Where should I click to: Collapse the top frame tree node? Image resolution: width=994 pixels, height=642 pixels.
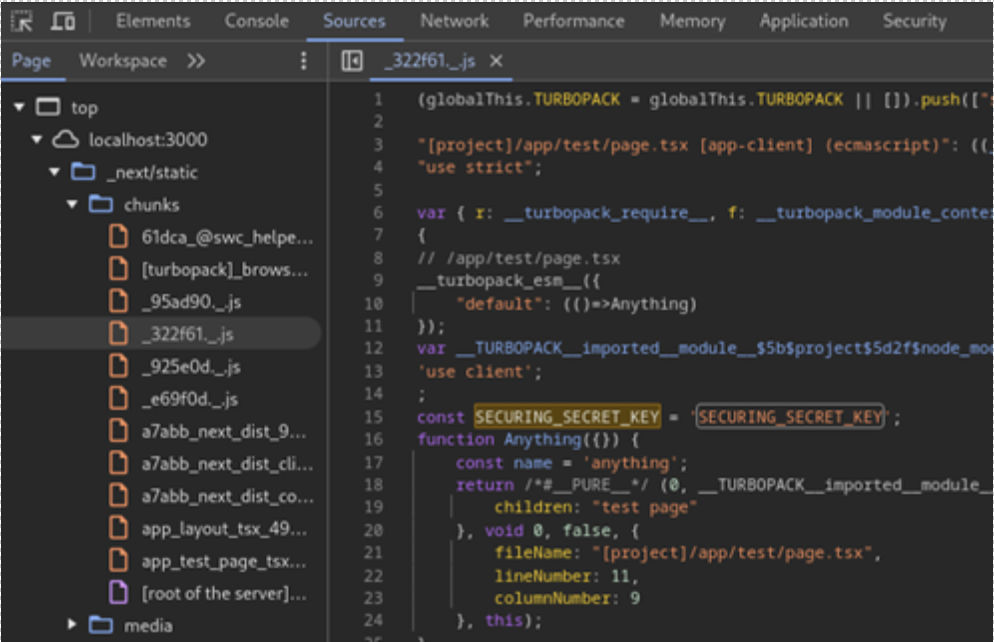[x=19, y=107]
